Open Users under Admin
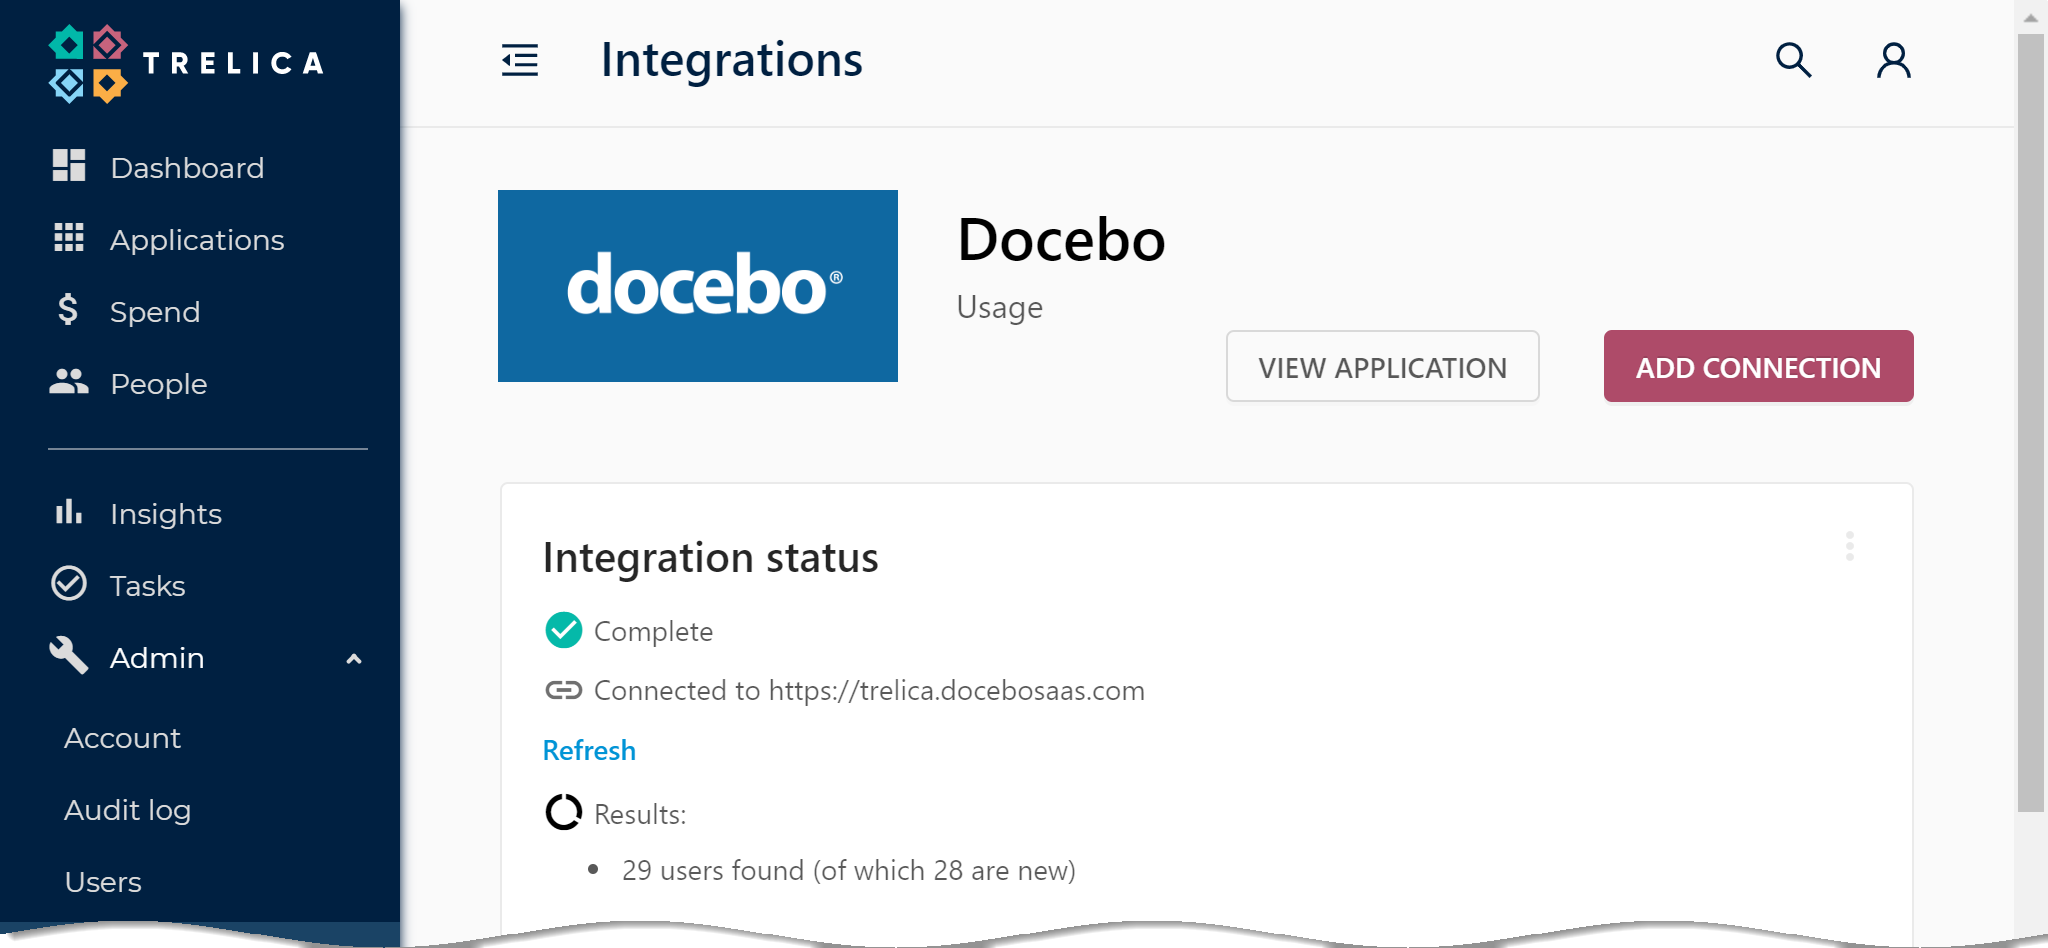2048x948 pixels. point(103,882)
